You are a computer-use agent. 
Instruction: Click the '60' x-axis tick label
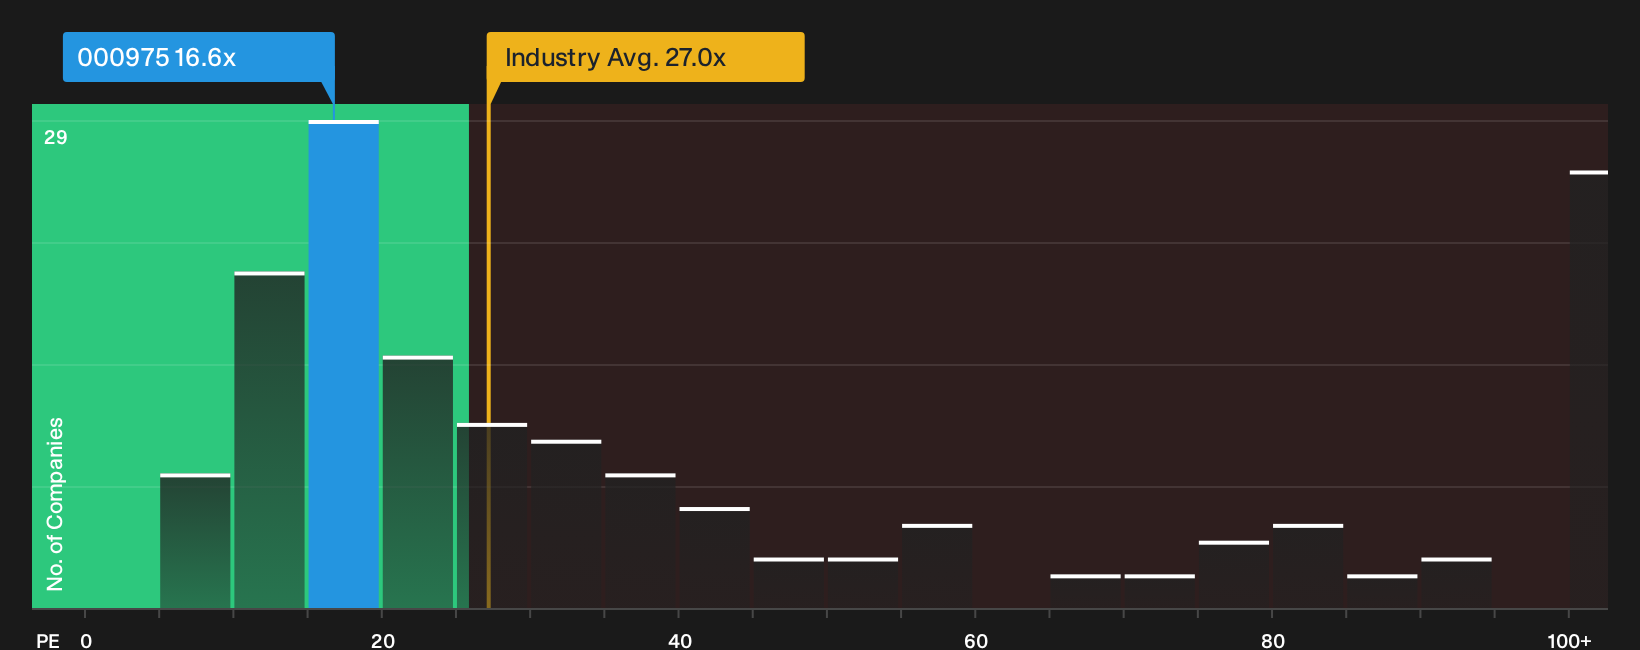coord(976,640)
